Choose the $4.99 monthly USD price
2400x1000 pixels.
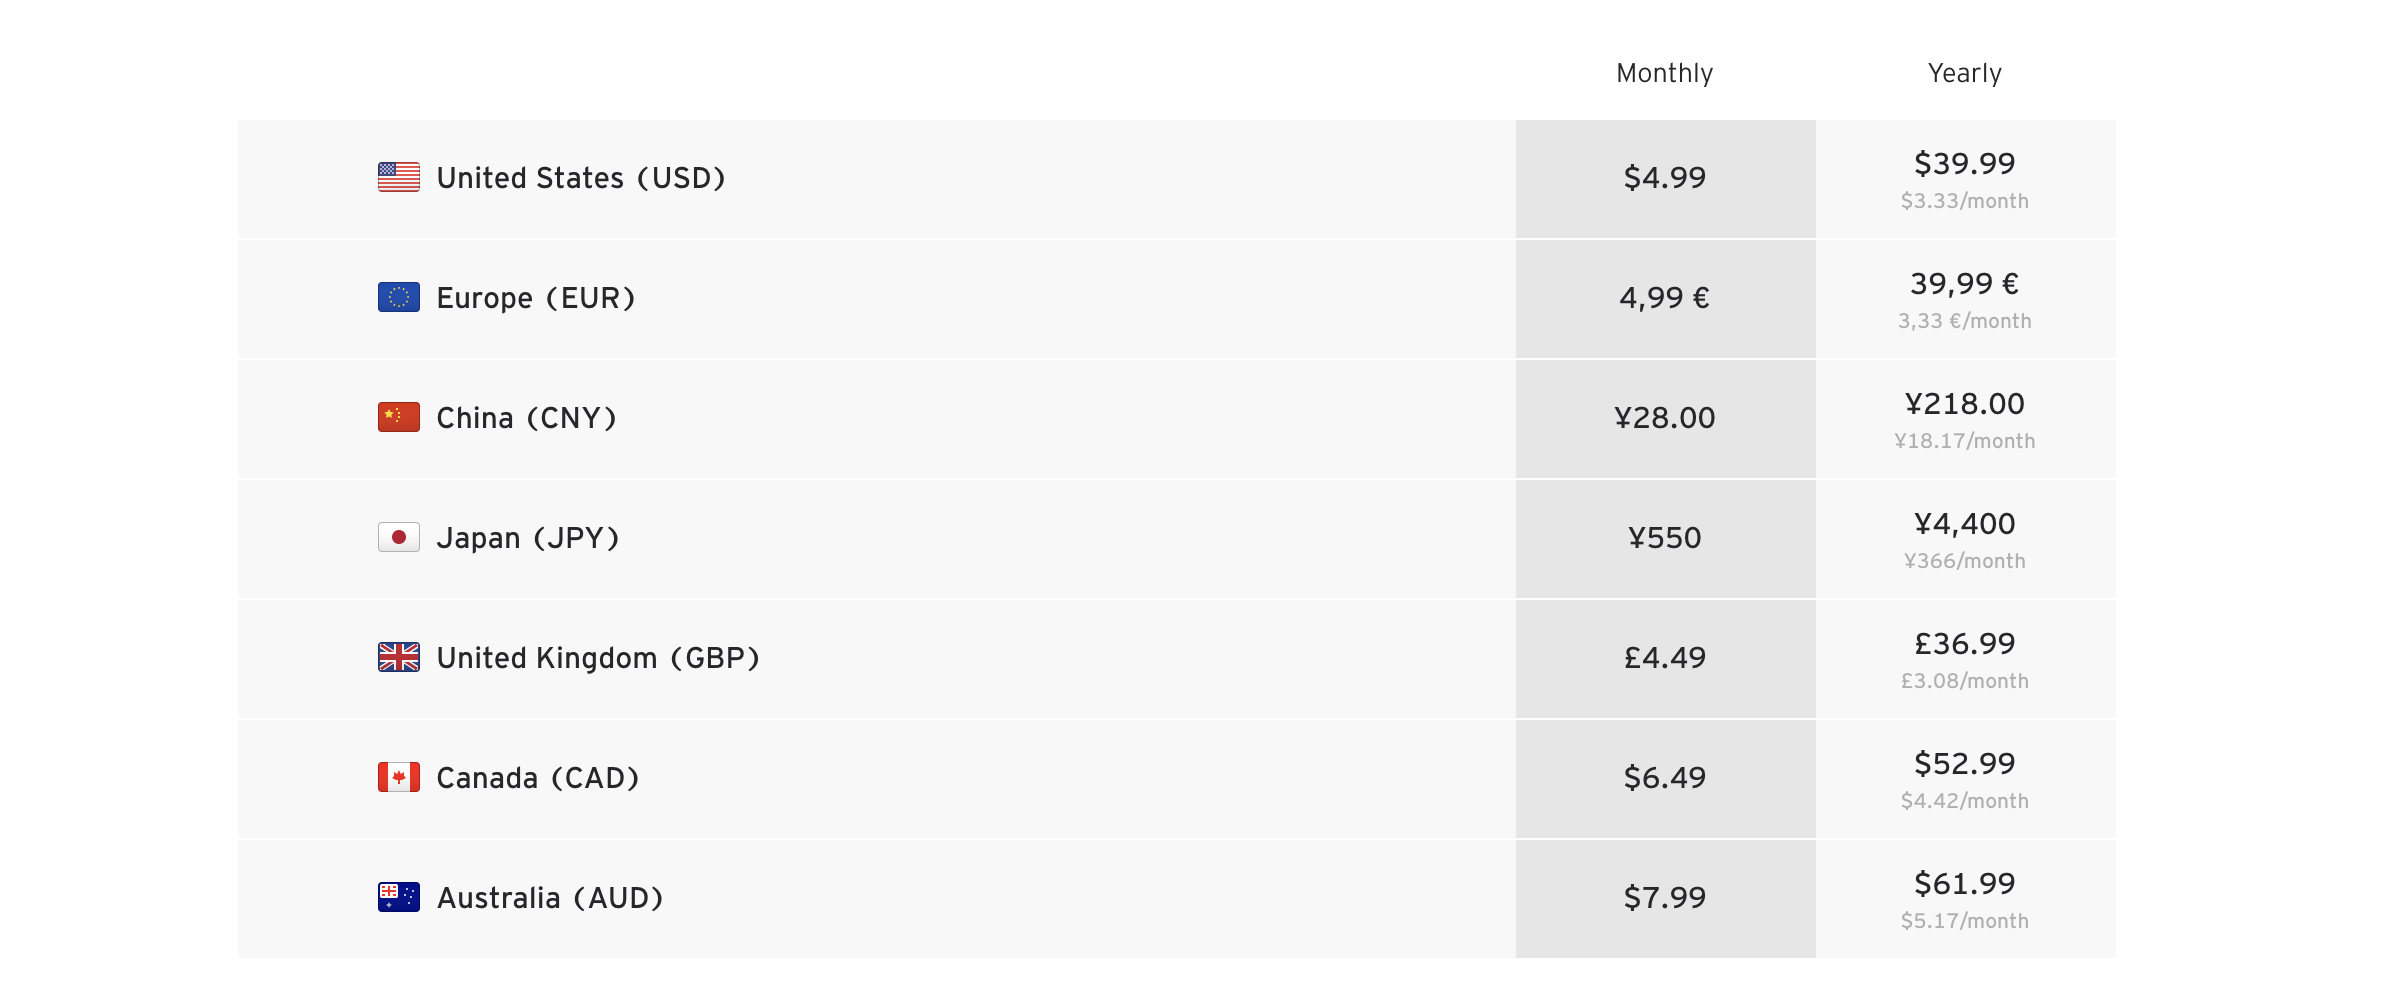(x=1665, y=178)
